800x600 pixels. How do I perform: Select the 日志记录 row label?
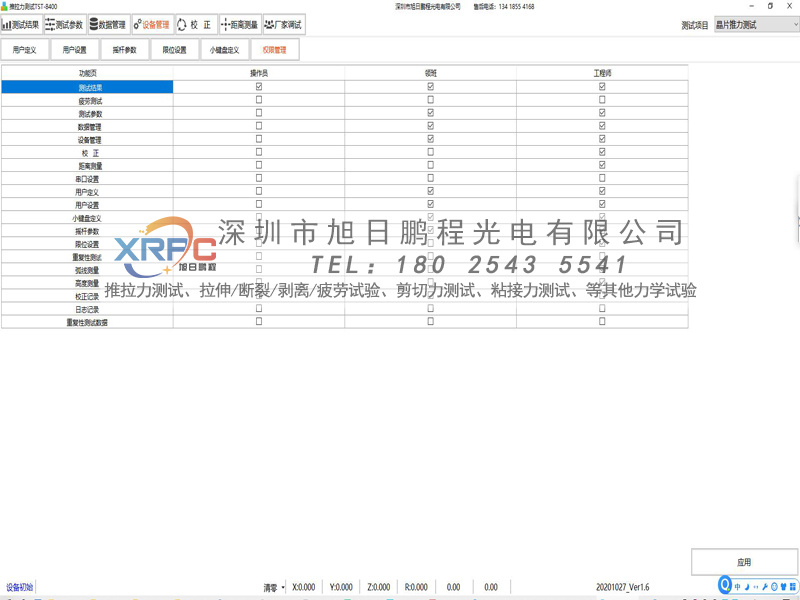[x=87, y=309]
